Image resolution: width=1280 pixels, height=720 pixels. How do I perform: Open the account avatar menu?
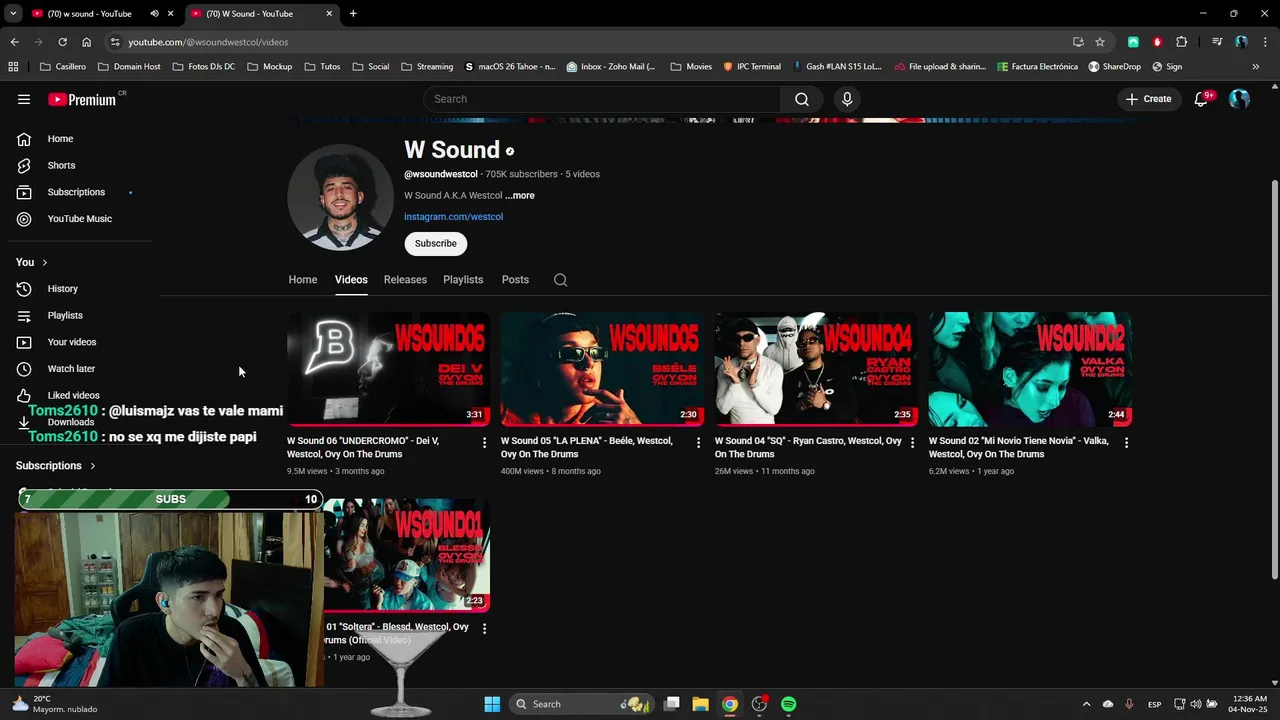1239,99
